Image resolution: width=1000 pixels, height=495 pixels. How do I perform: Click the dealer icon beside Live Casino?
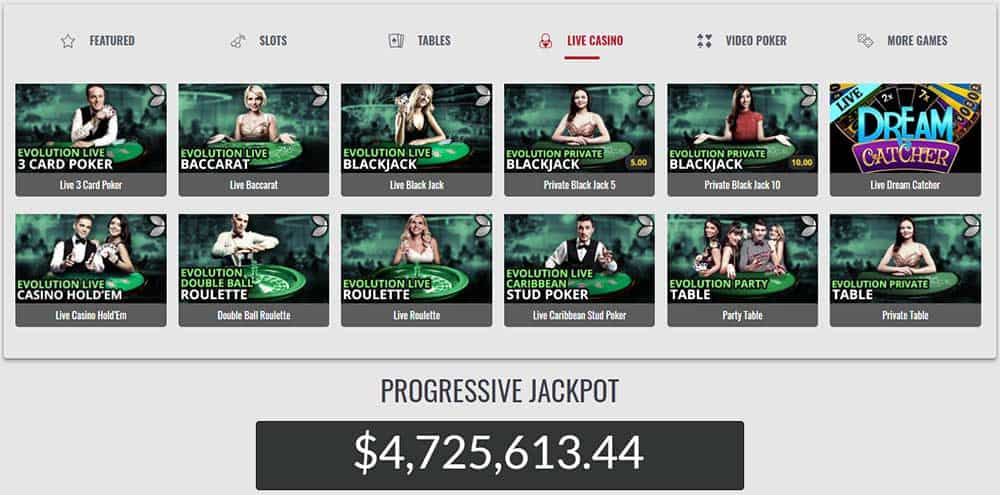click(x=545, y=41)
